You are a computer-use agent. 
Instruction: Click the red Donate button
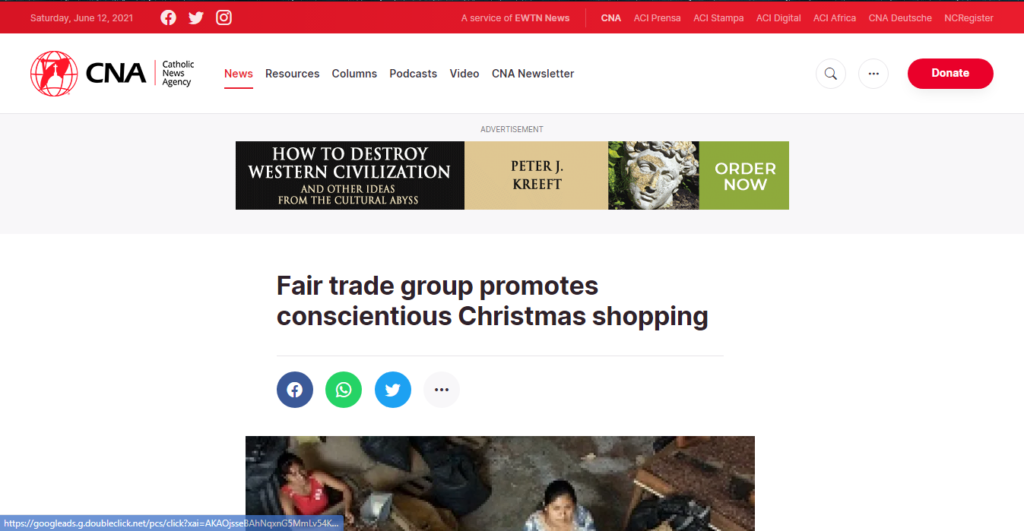coord(950,73)
